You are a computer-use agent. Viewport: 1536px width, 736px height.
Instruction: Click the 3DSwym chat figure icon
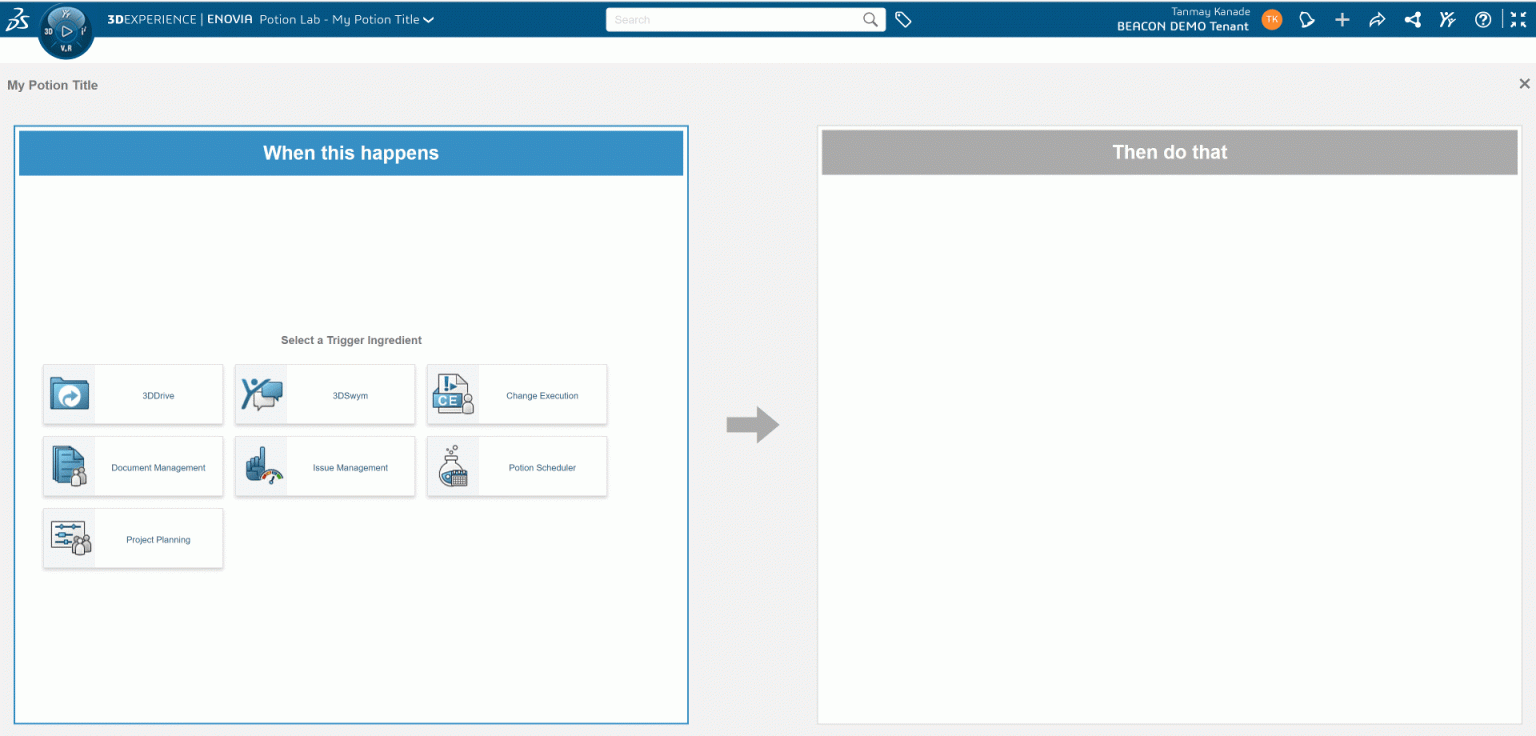click(262, 395)
